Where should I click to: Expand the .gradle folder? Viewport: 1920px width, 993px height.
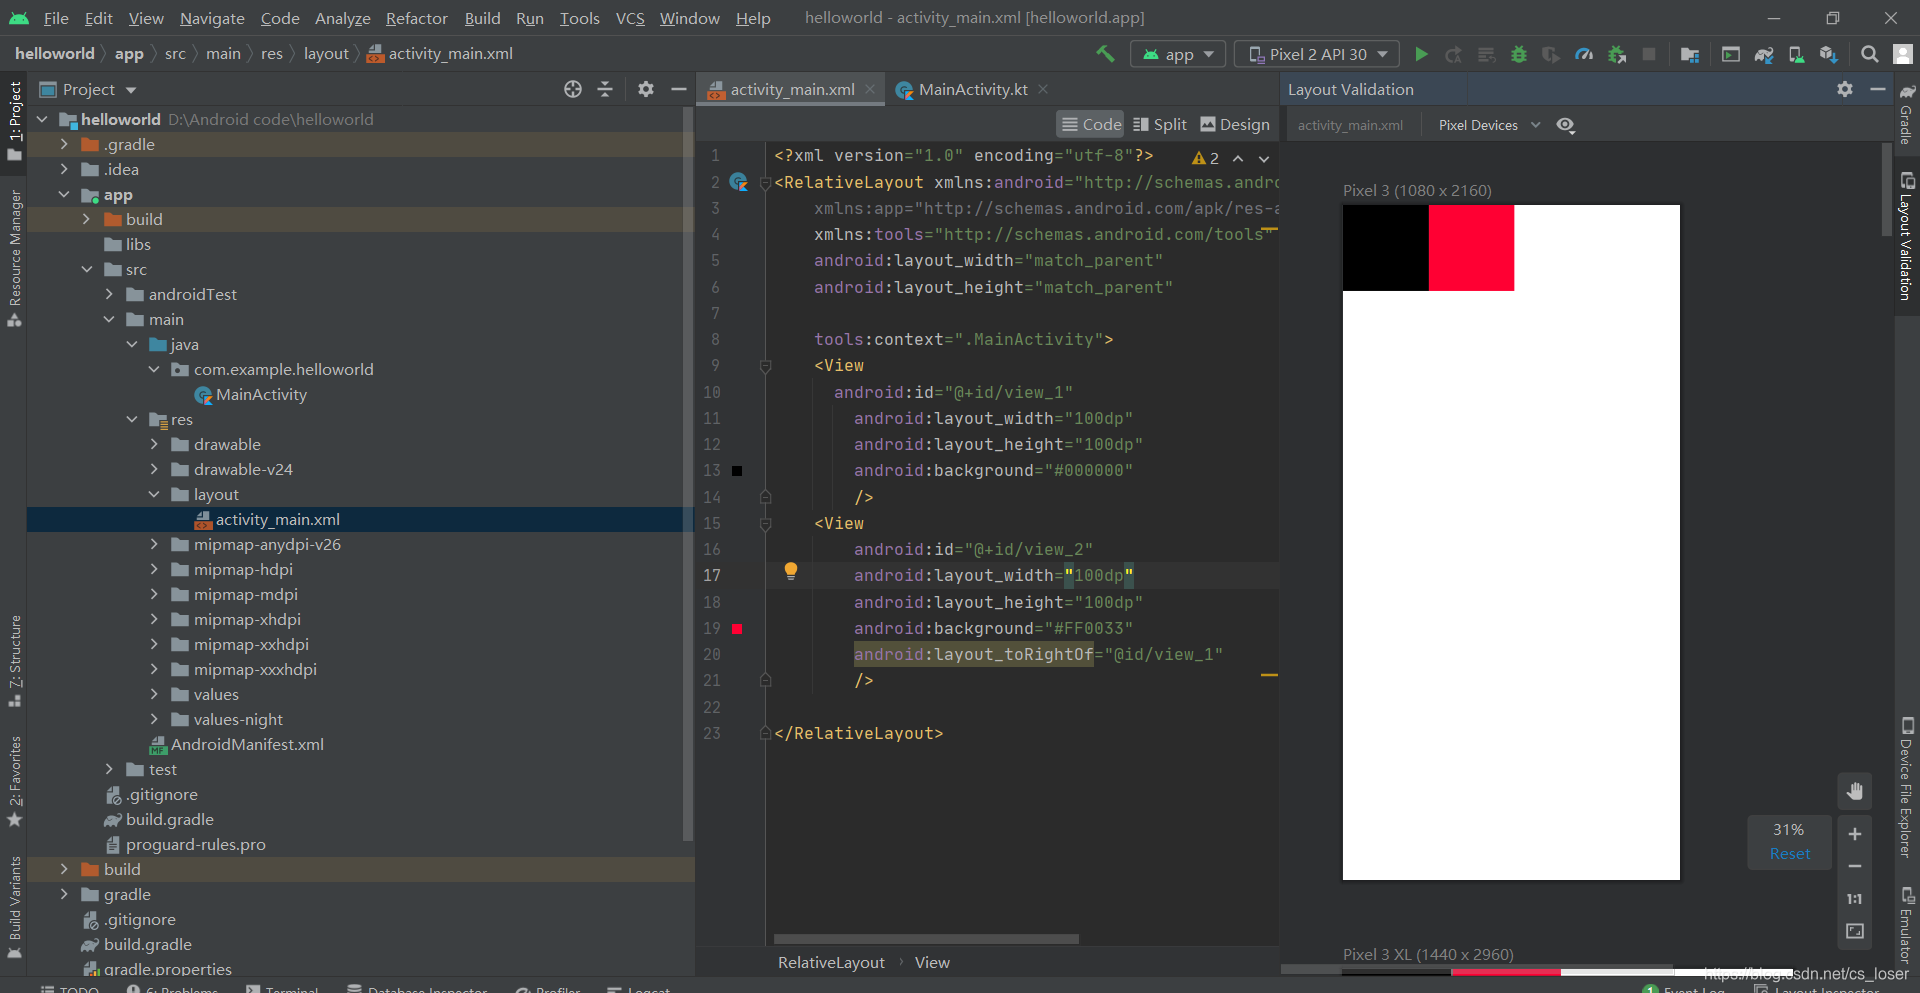[x=64, y=144]
